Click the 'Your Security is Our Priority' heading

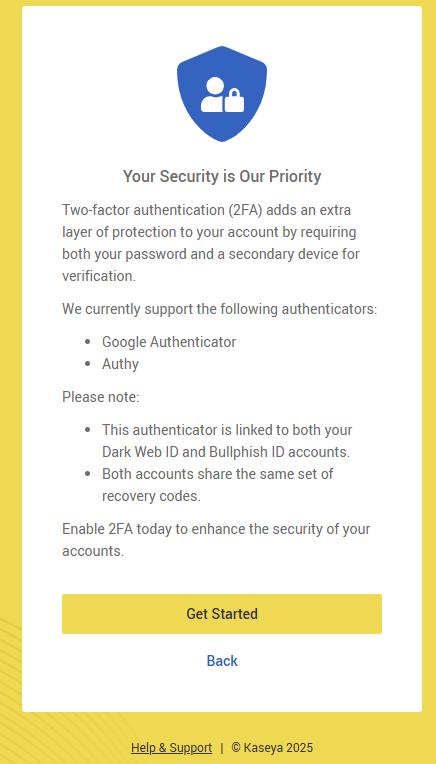(222, 176)
